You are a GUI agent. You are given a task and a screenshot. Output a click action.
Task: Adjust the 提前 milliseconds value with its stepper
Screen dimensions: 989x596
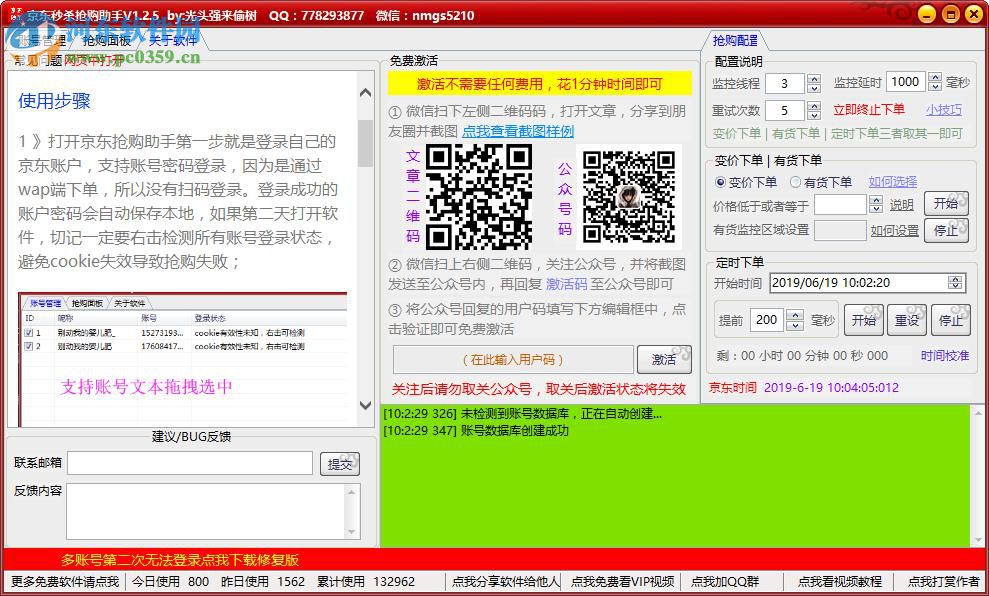click(x=796, y=317)
